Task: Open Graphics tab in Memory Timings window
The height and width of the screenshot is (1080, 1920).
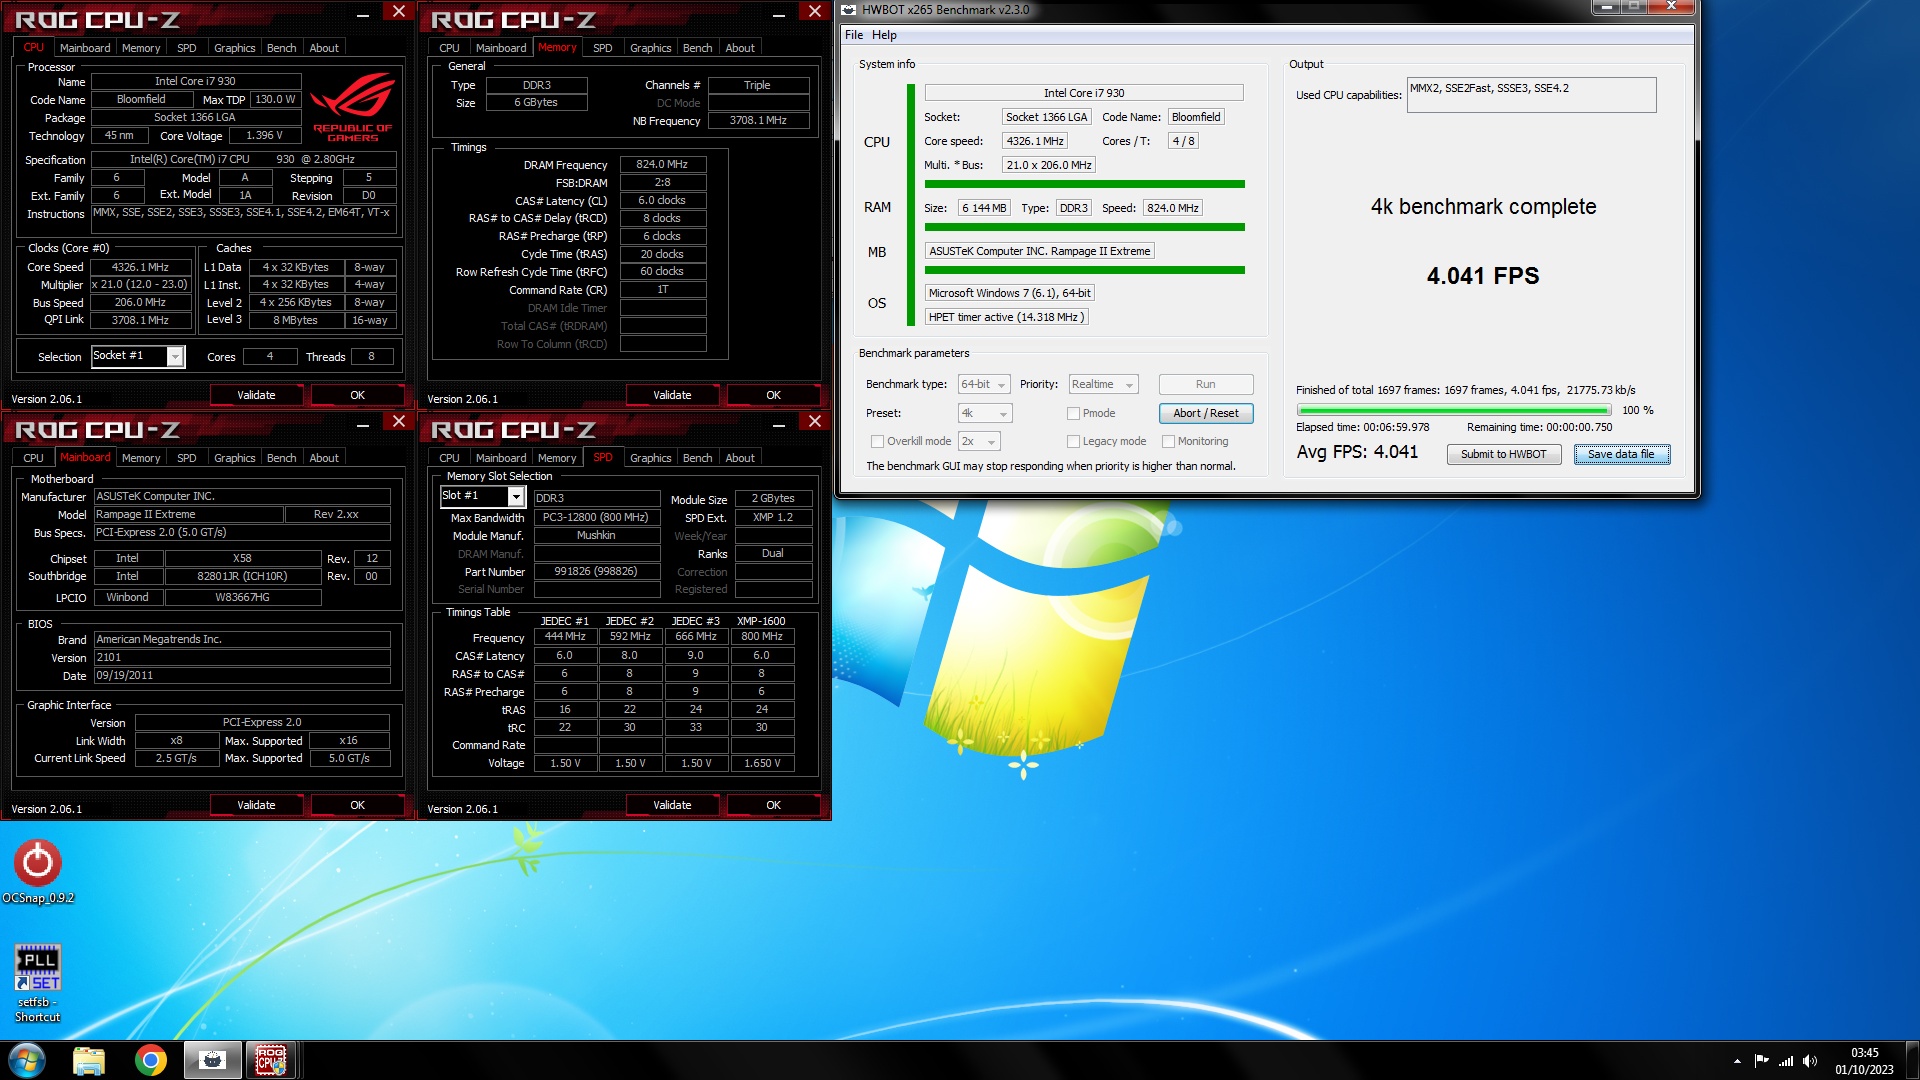Action: 650,48
